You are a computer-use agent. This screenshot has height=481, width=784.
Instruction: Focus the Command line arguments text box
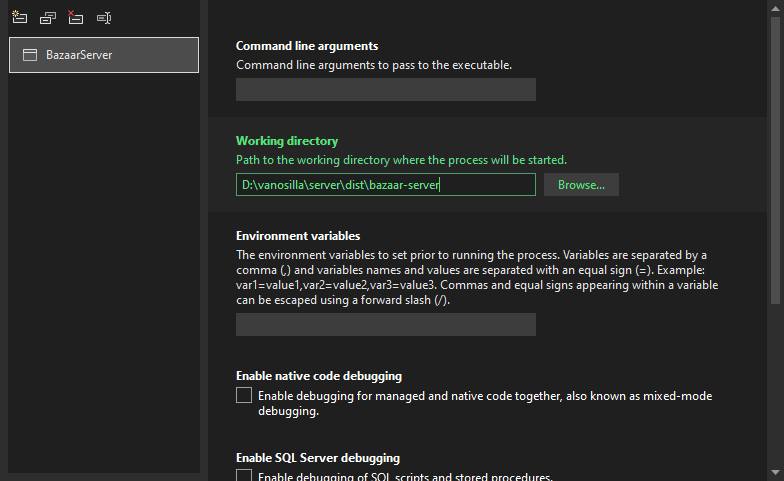point(385,90)
